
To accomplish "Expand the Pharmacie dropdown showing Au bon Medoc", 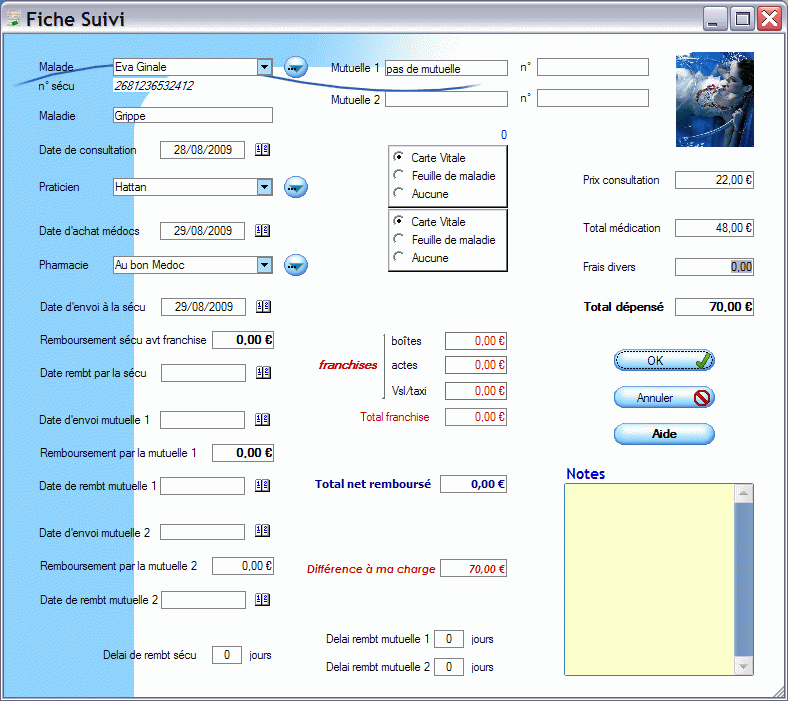I will 264,265.
